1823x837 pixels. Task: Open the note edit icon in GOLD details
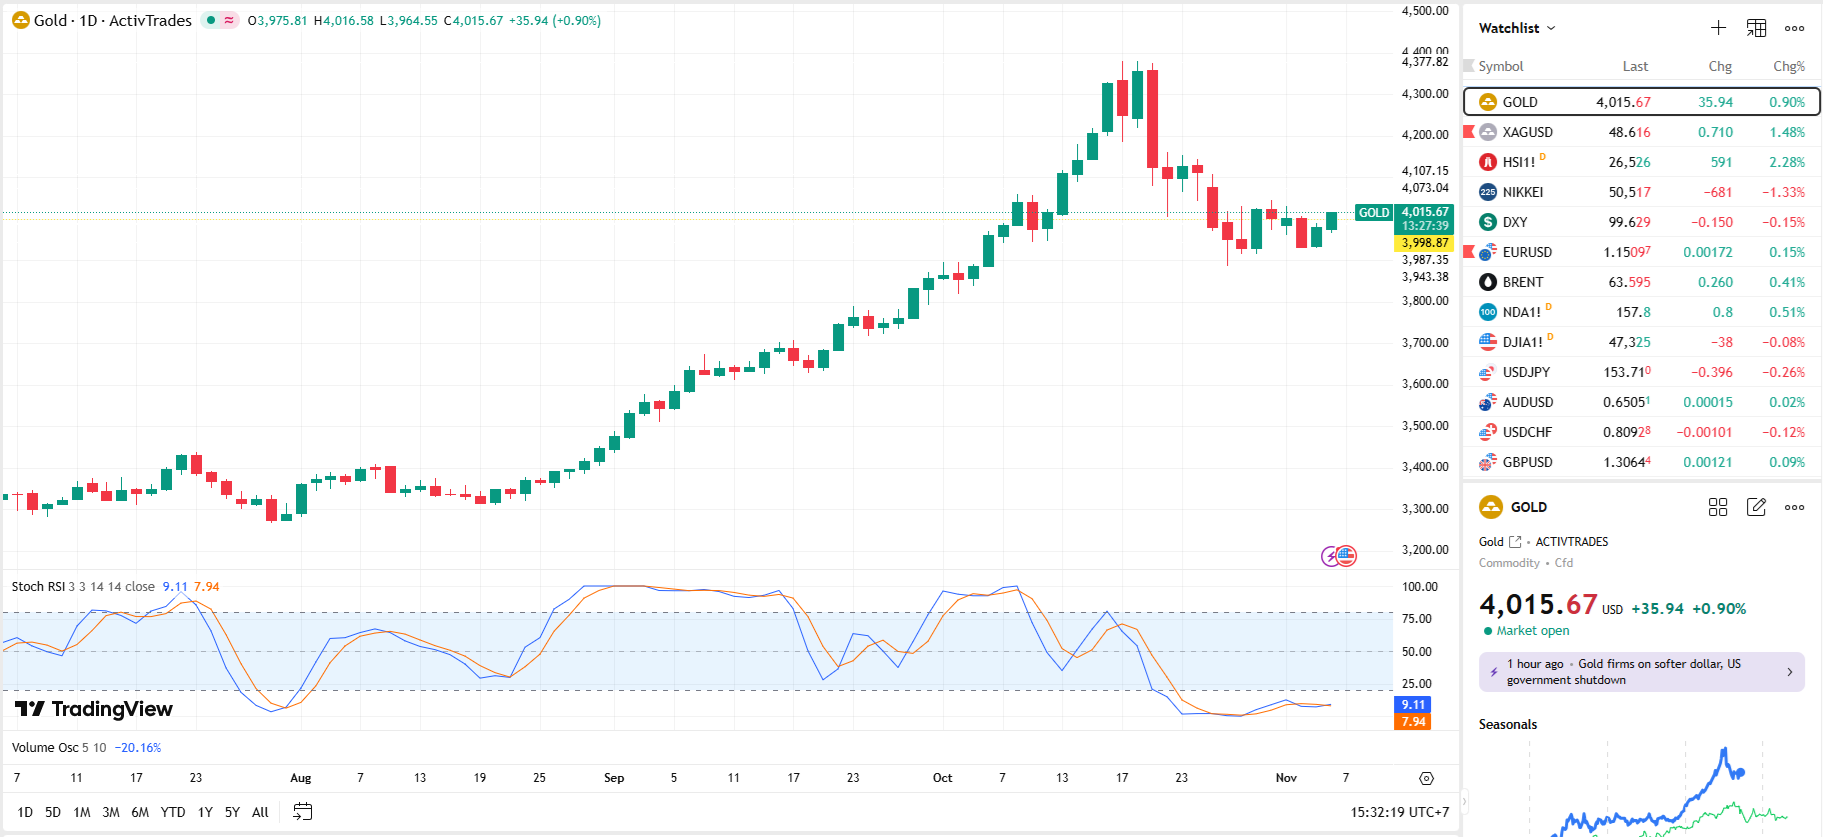1756,507
